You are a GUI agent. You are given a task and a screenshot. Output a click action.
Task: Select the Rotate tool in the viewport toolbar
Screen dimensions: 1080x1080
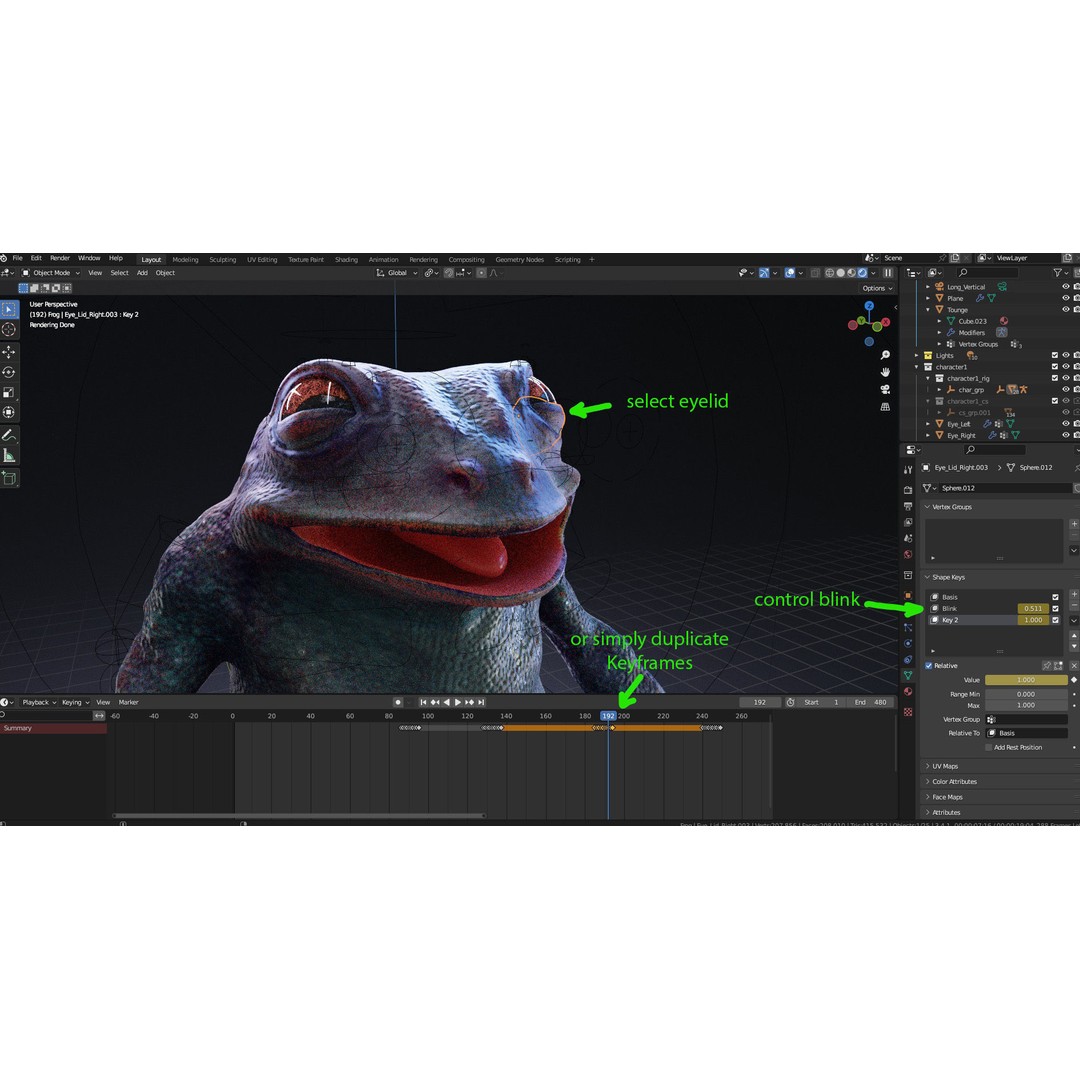click(9, 368)
